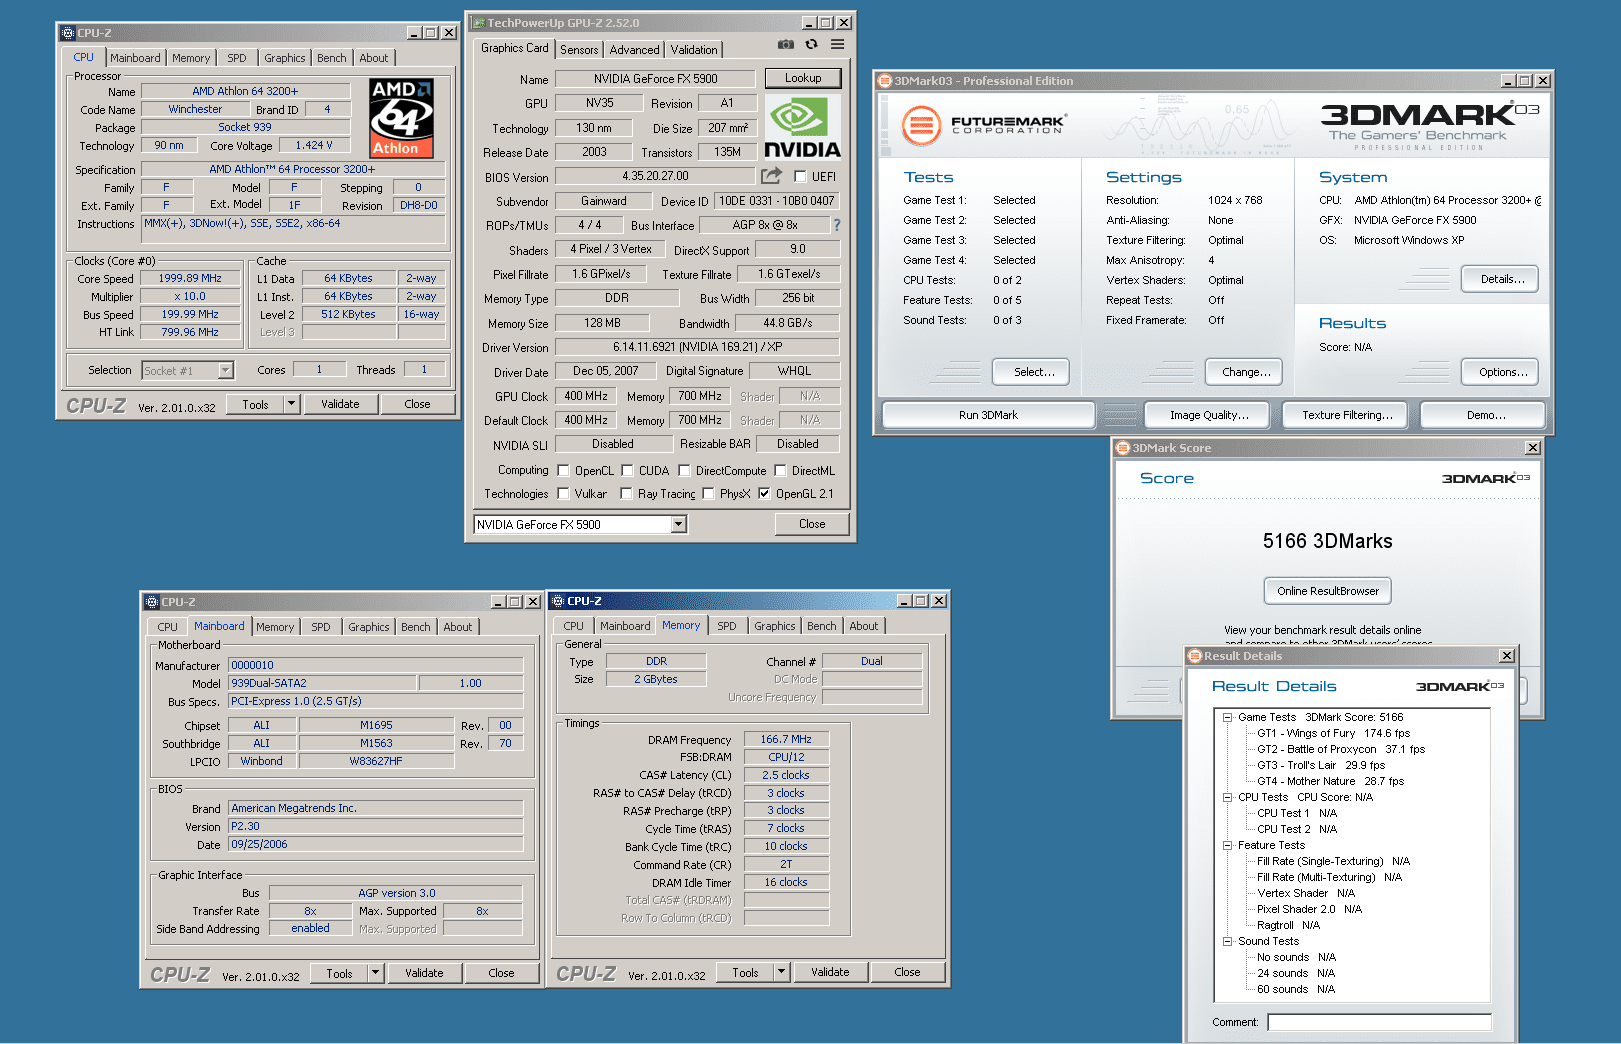
Task: Click the Change... settings button in 3DMark03
Action: pos(1245,372)
